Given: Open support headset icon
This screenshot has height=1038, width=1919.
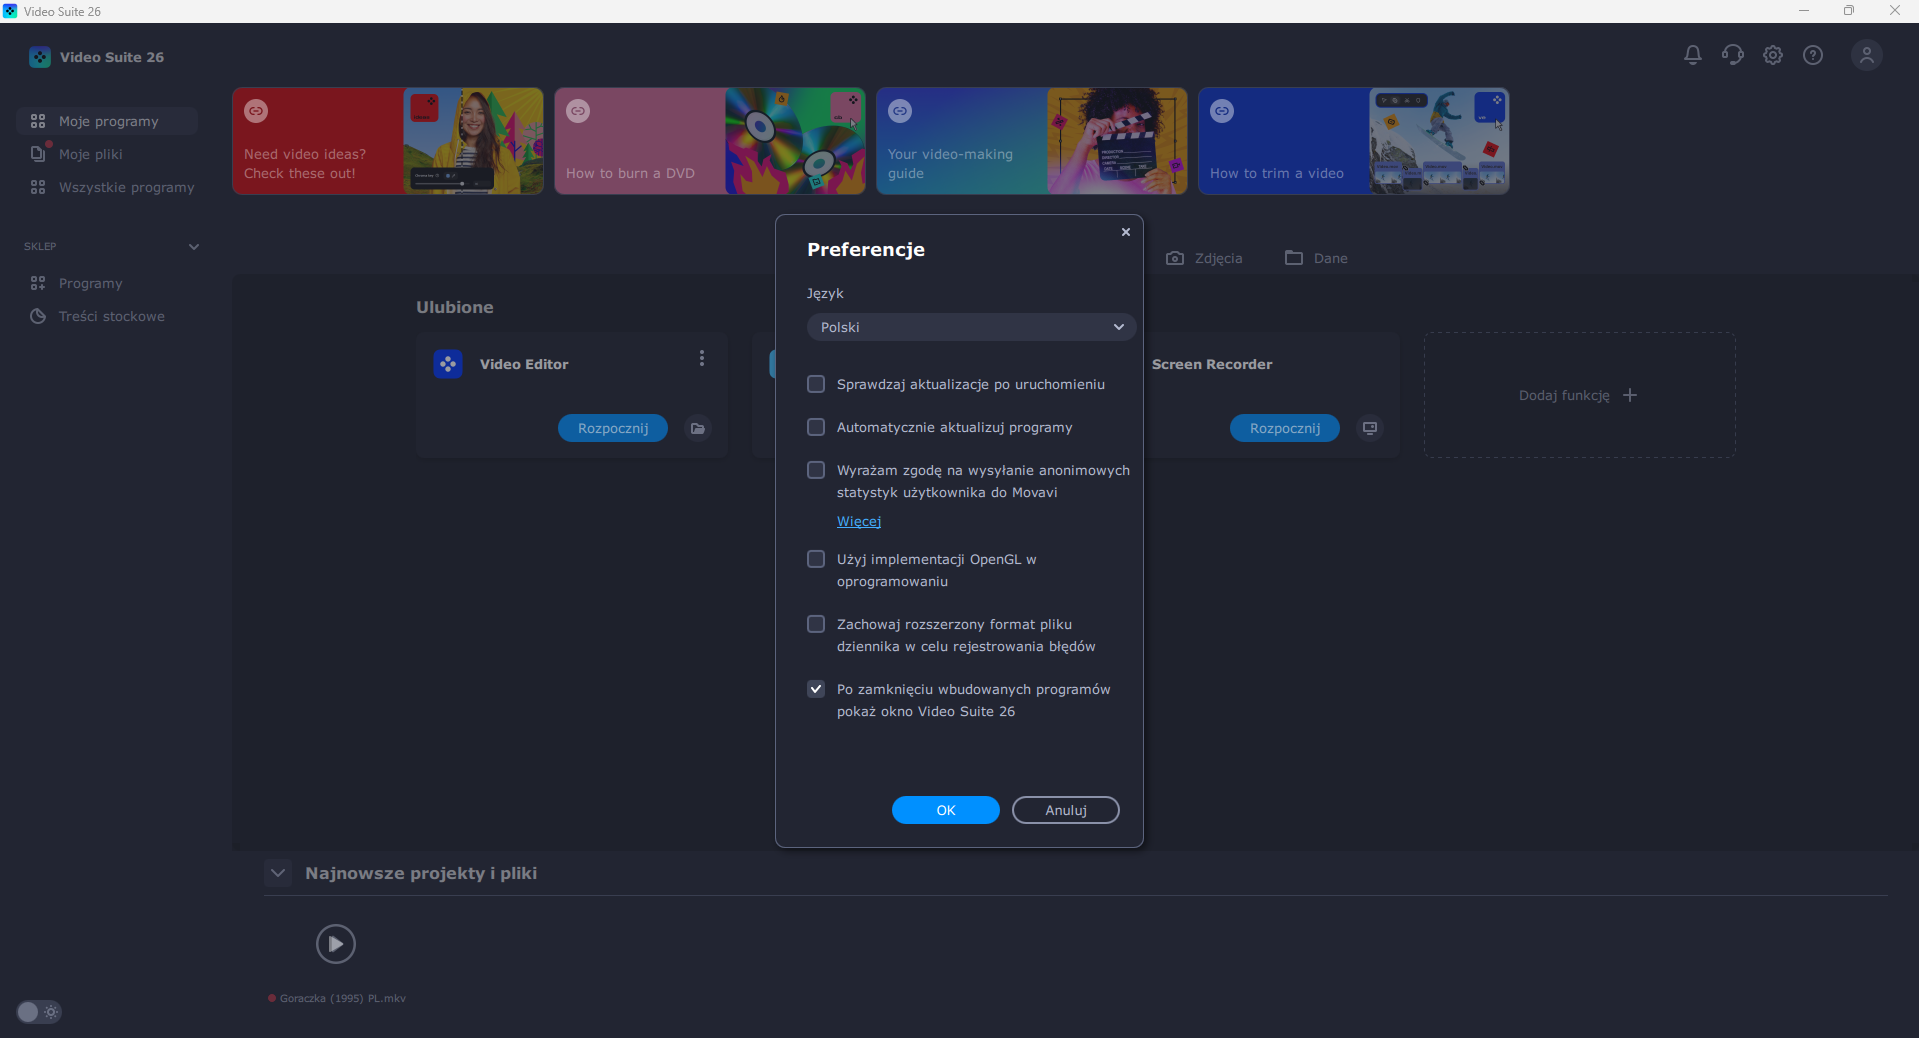Looking at the screenshot, I should [x=1732, y=55].
